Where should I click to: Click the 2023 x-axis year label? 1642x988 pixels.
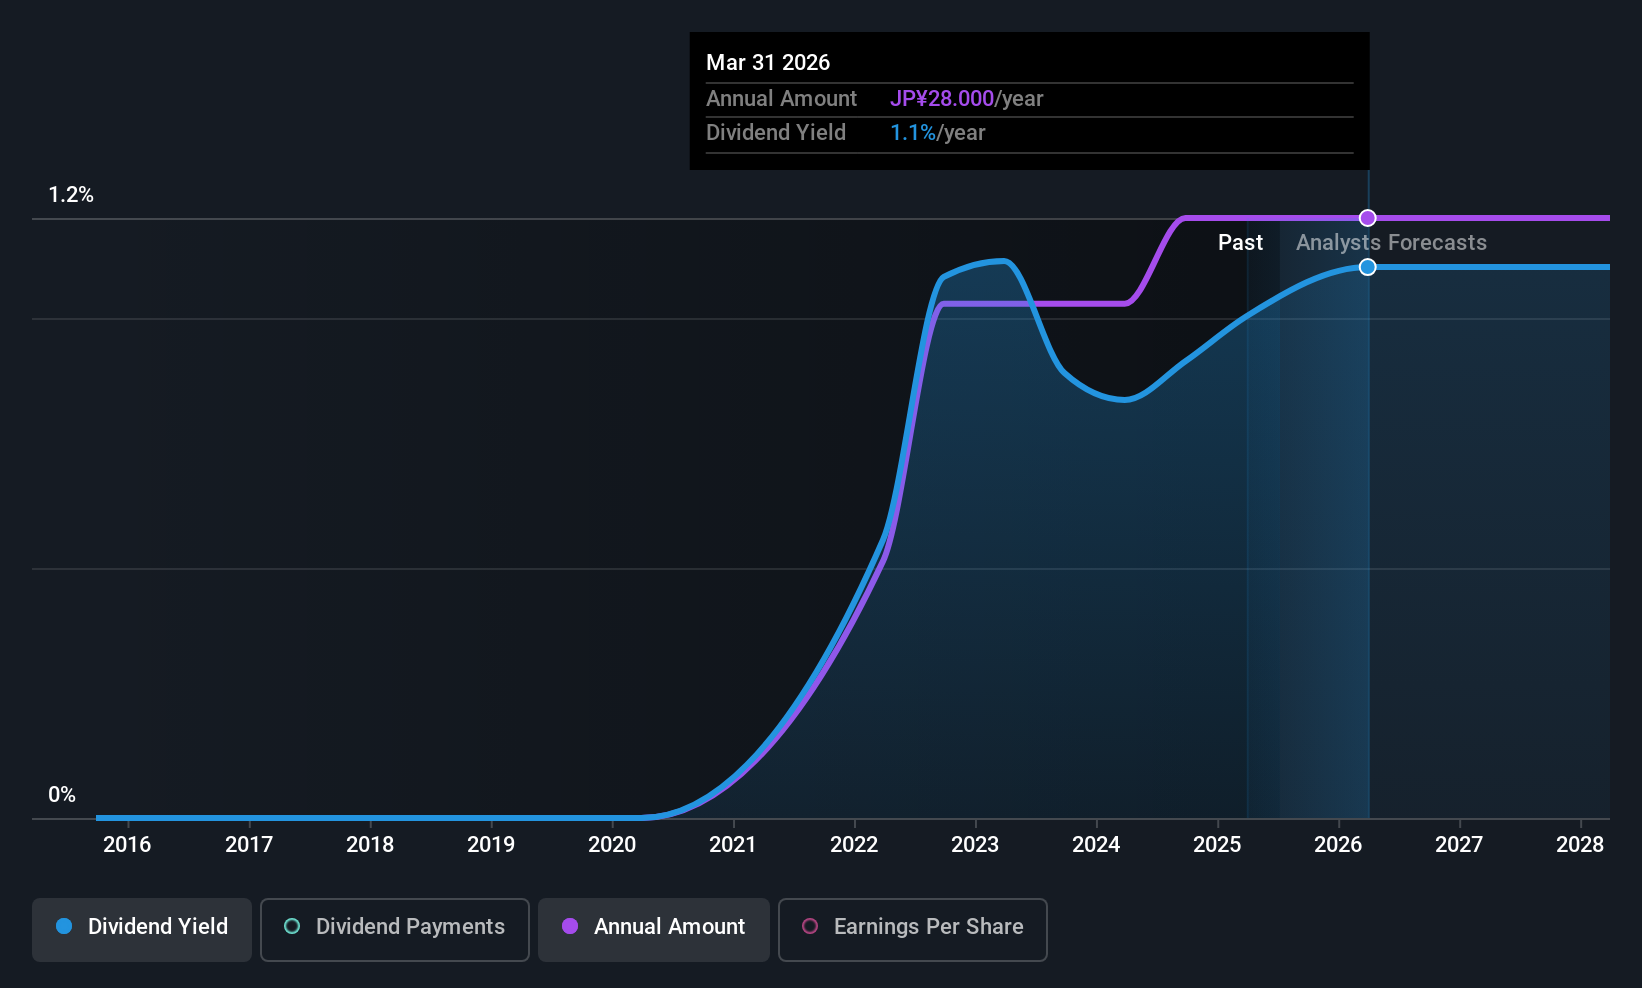pyautogui.click(x=975, y=845)
